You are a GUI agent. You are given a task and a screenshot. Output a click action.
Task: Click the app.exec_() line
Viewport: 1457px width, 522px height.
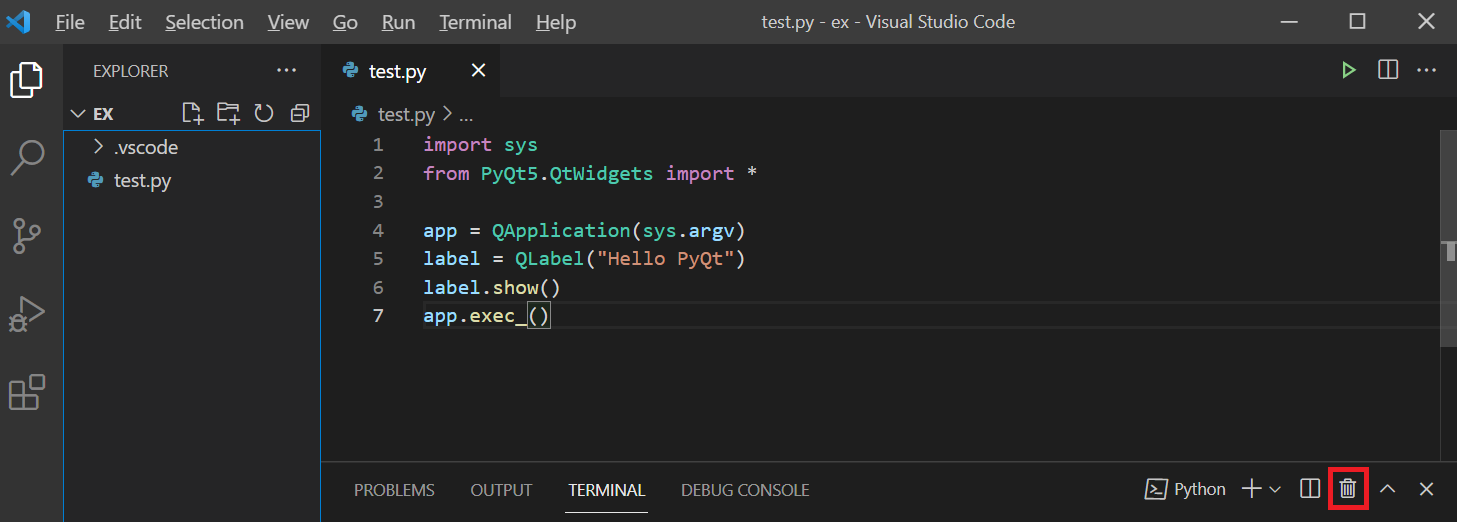tap(487, 316)
